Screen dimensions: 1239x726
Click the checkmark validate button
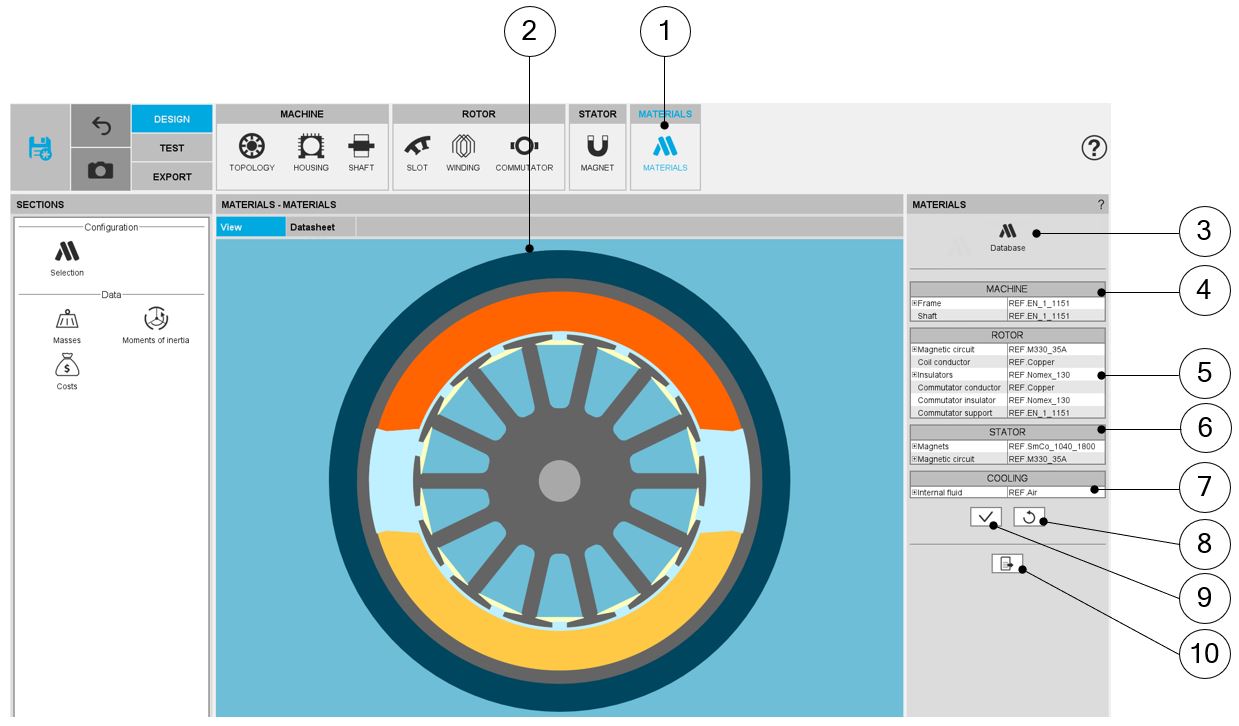coord(985,517)
